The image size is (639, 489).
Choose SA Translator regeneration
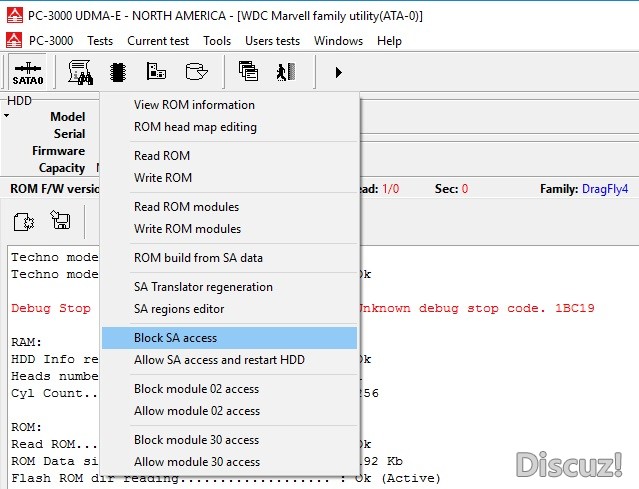point(203,287)
